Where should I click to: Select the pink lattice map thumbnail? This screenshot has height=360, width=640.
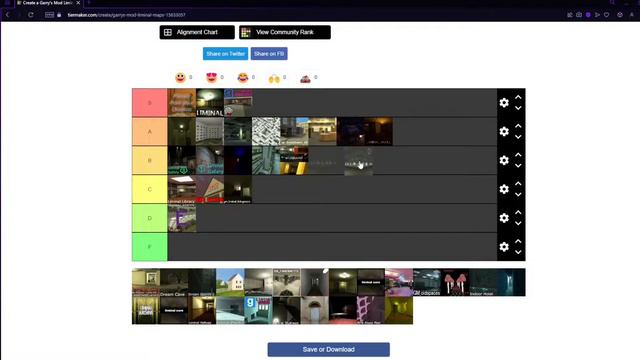(371, 311)
